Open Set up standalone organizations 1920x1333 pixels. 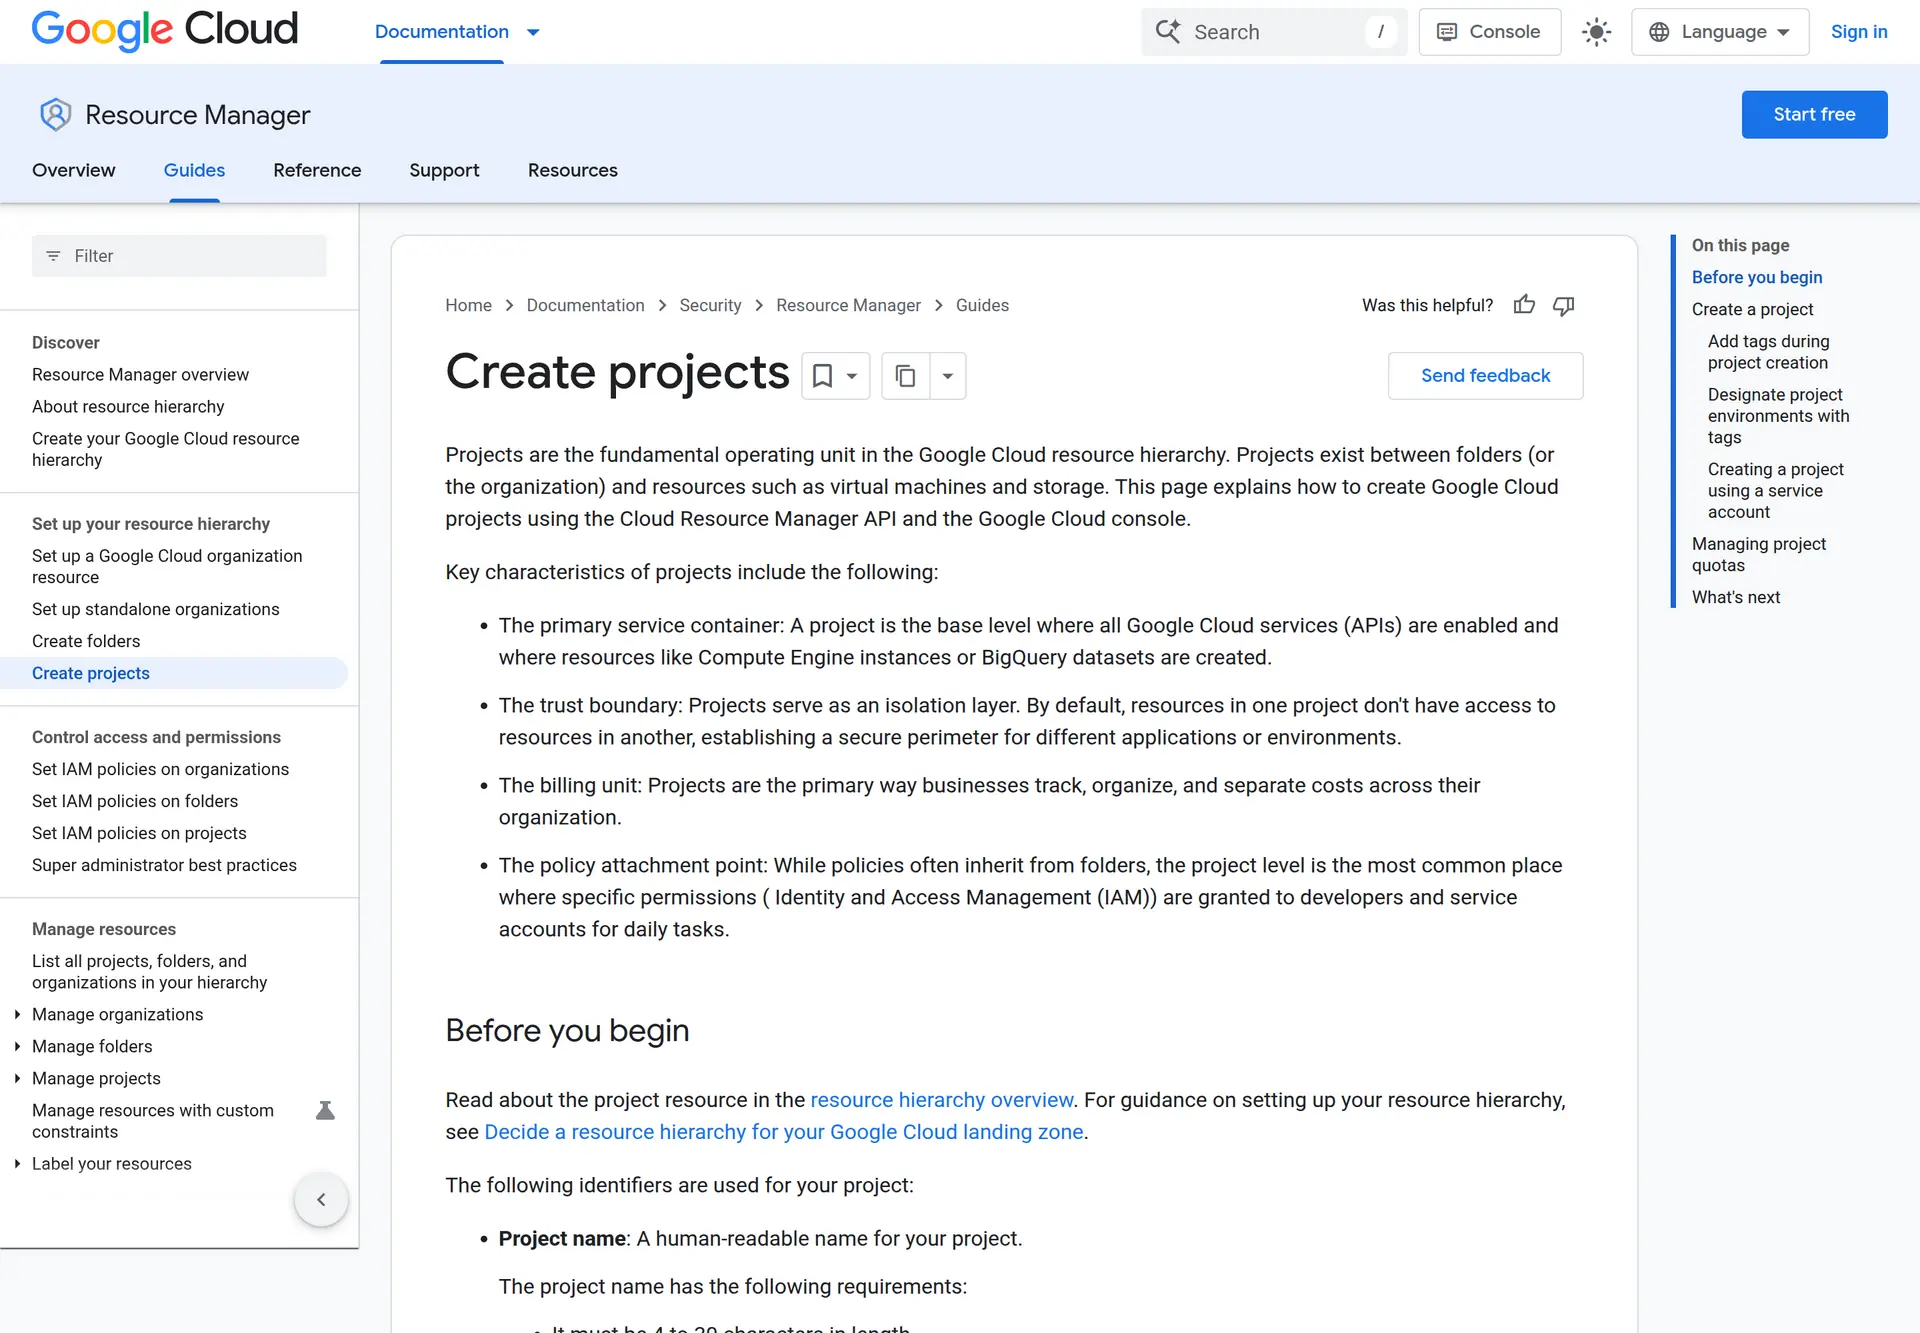tap(155, 609)
